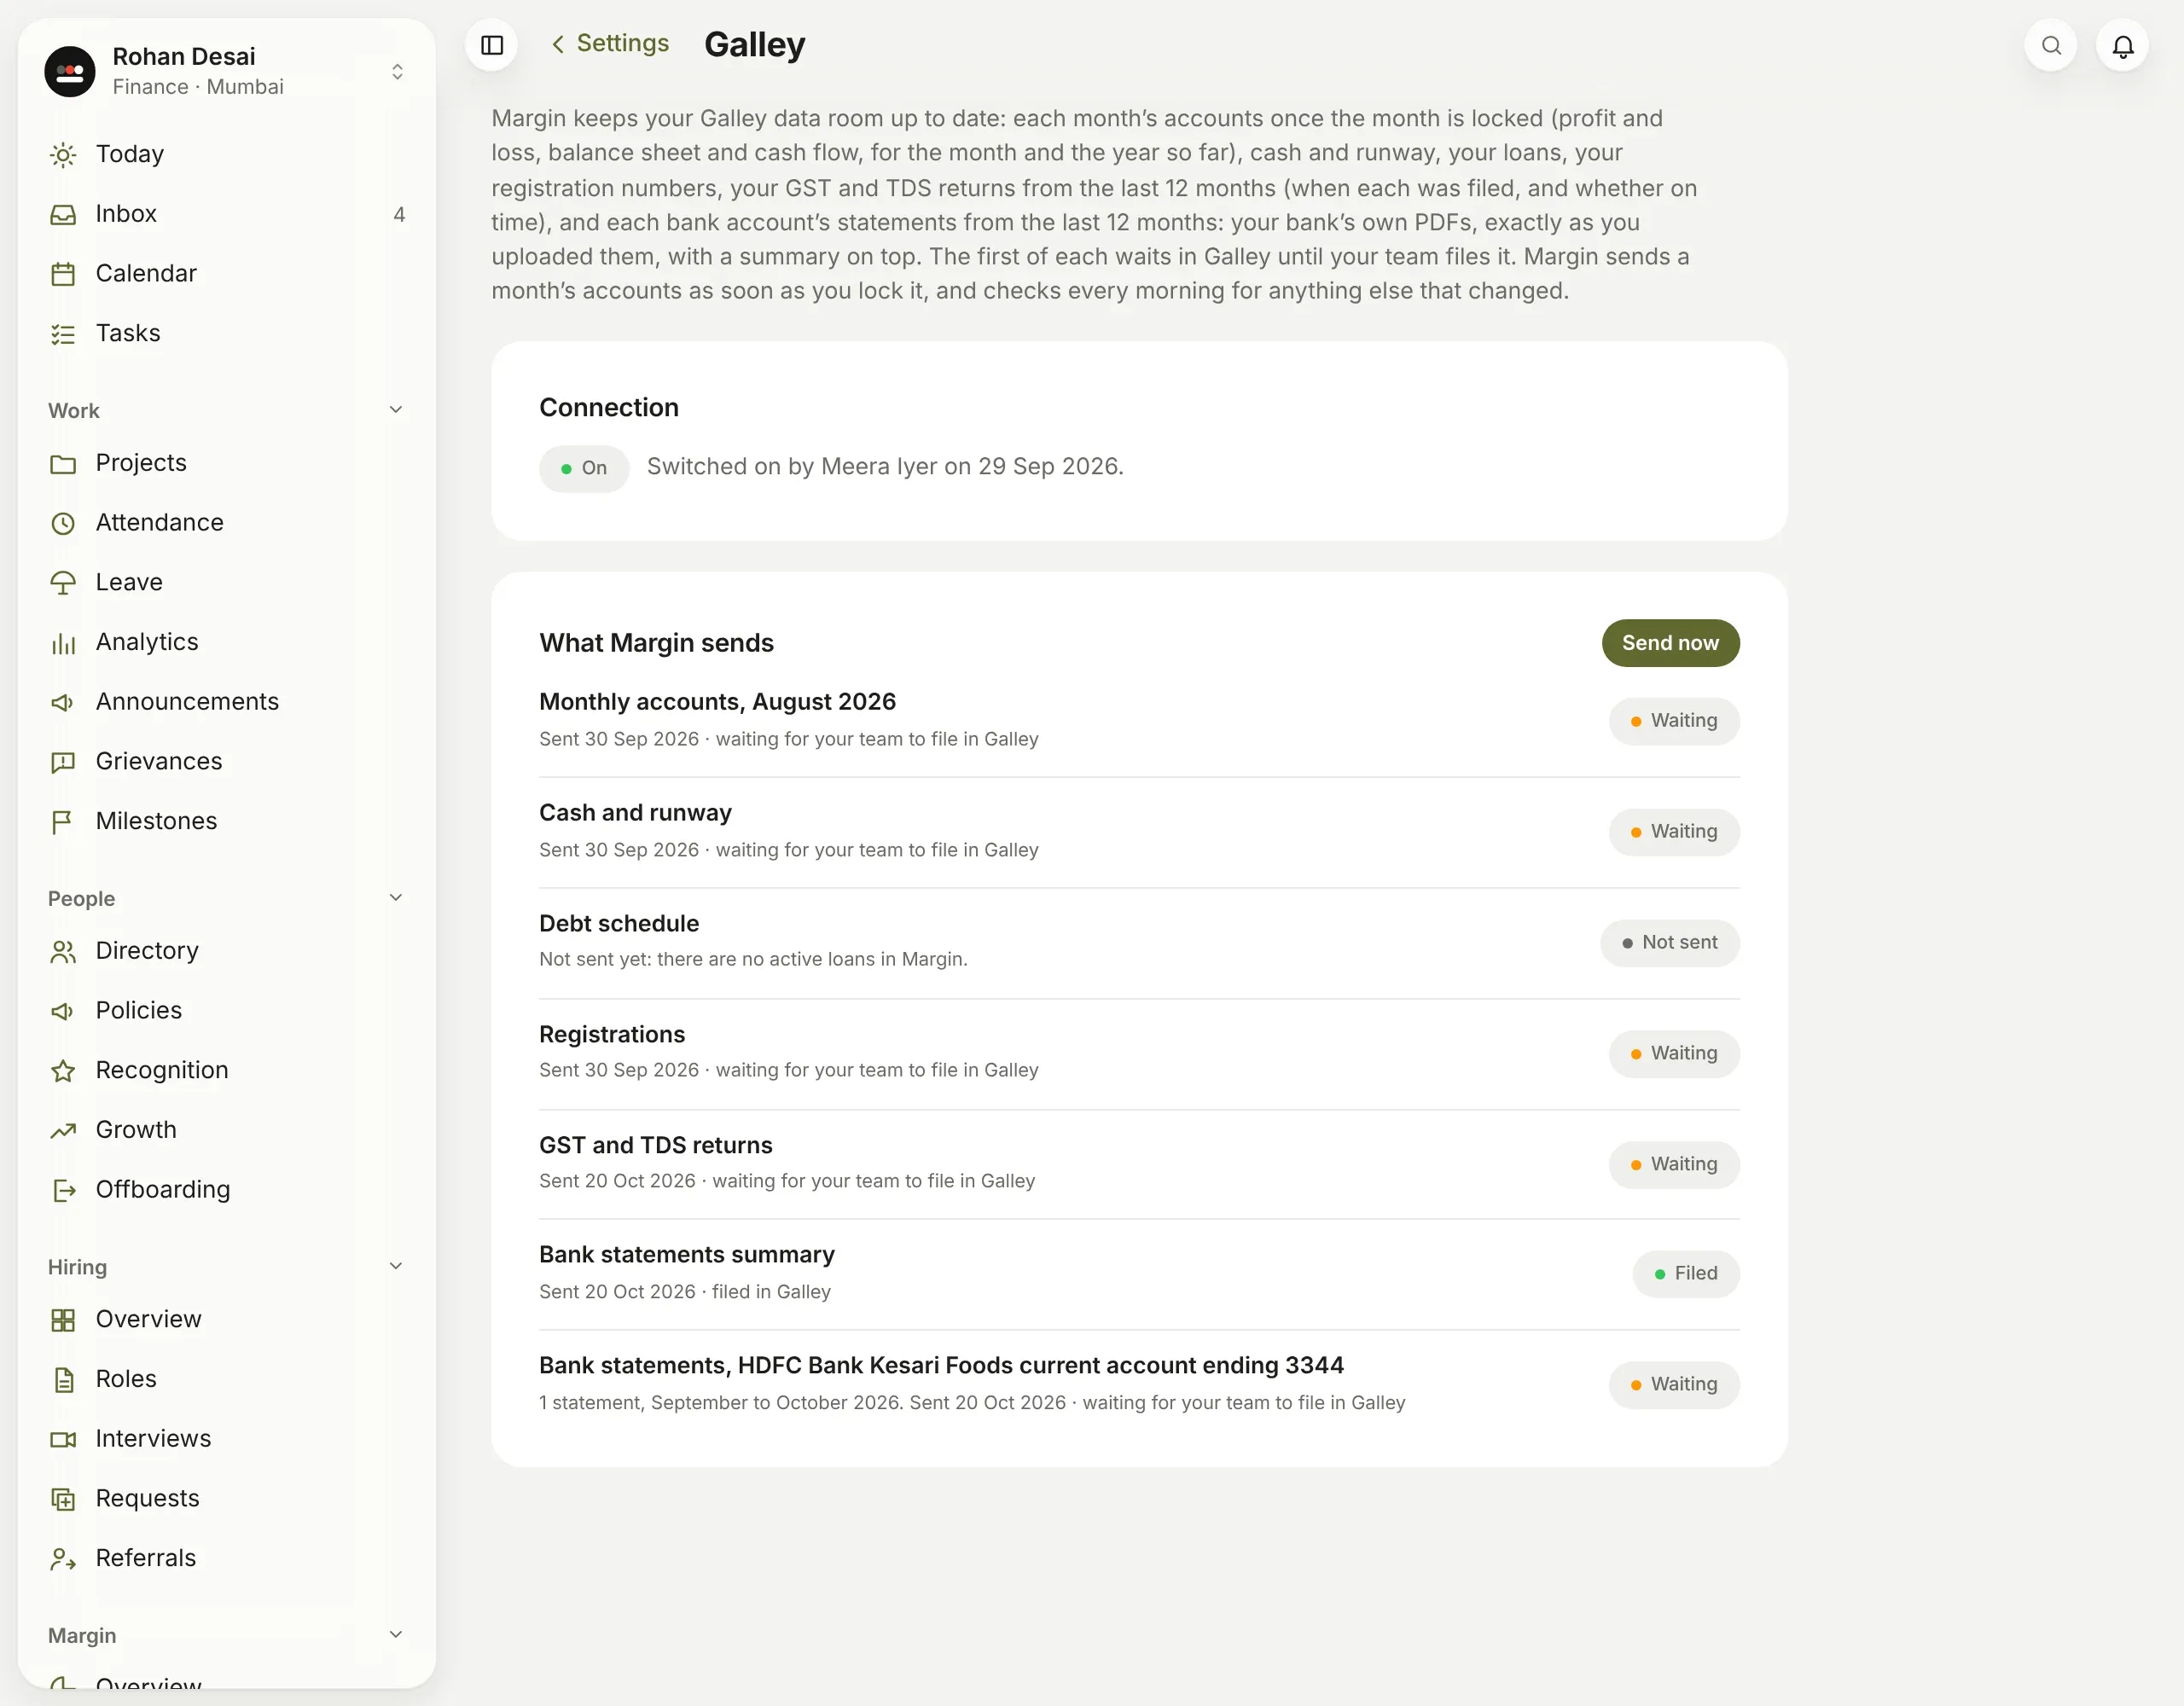This screenshot has height=1706, width=2184.
Task: Collapse the People section
Action: tap(396, 898)
